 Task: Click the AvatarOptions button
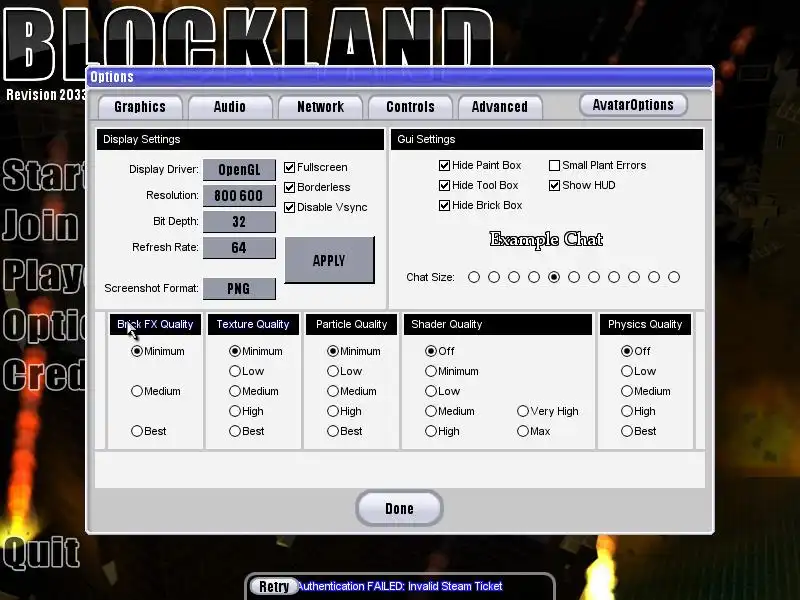[x=633, y=105]
